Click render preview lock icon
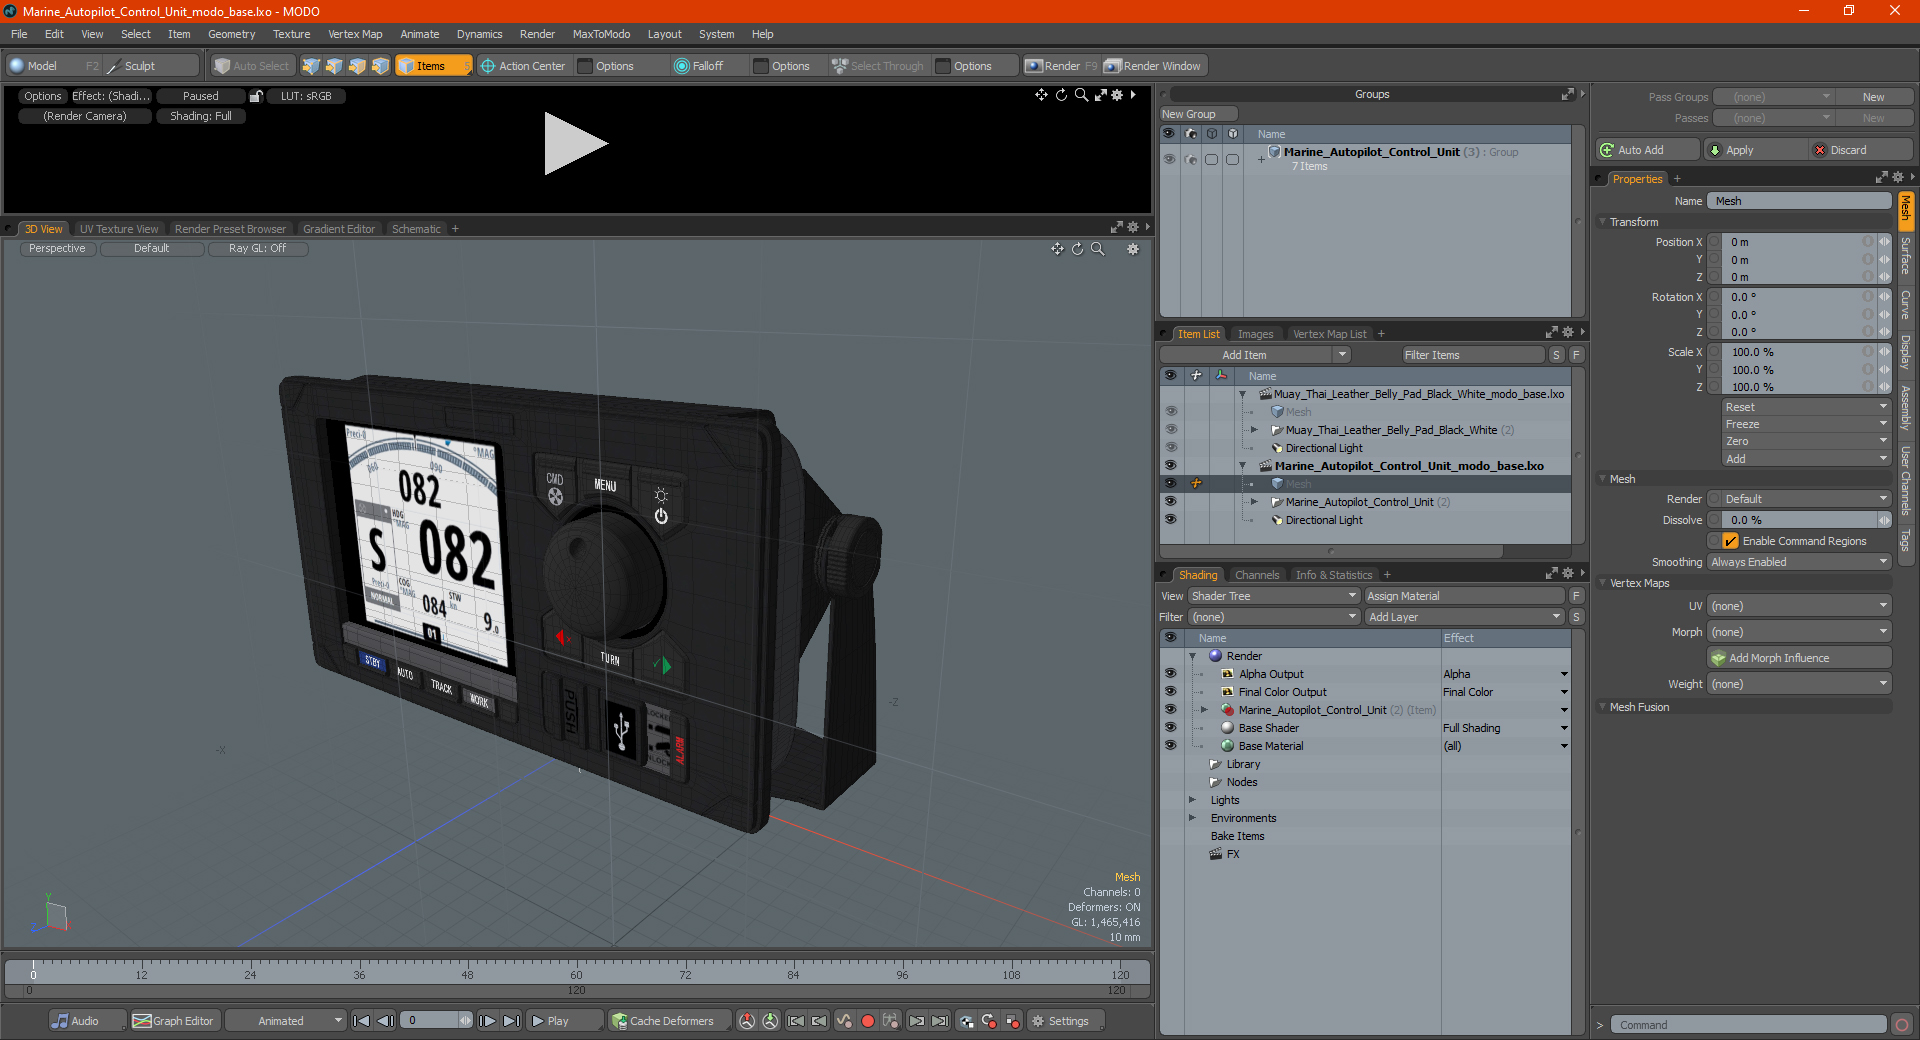Screen dimensions: 1920x1040 (256, 96)
